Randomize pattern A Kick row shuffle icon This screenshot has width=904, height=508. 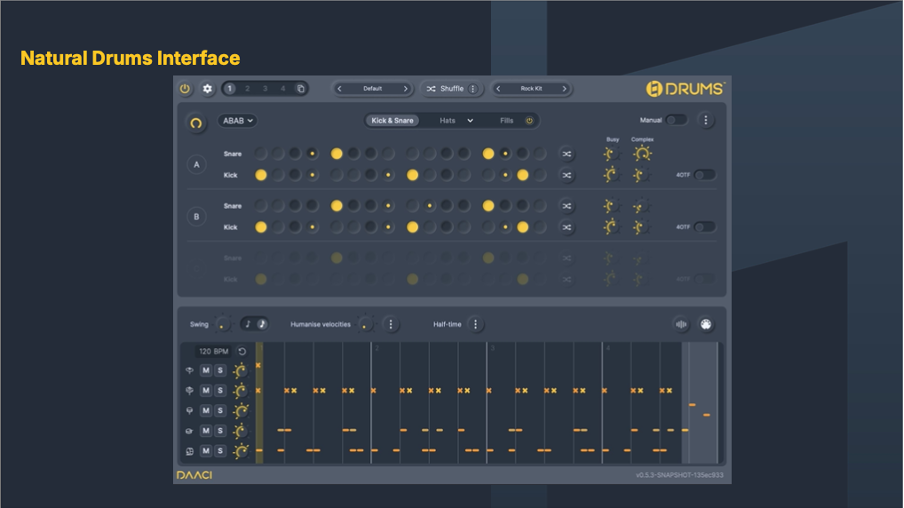(567, 175)
